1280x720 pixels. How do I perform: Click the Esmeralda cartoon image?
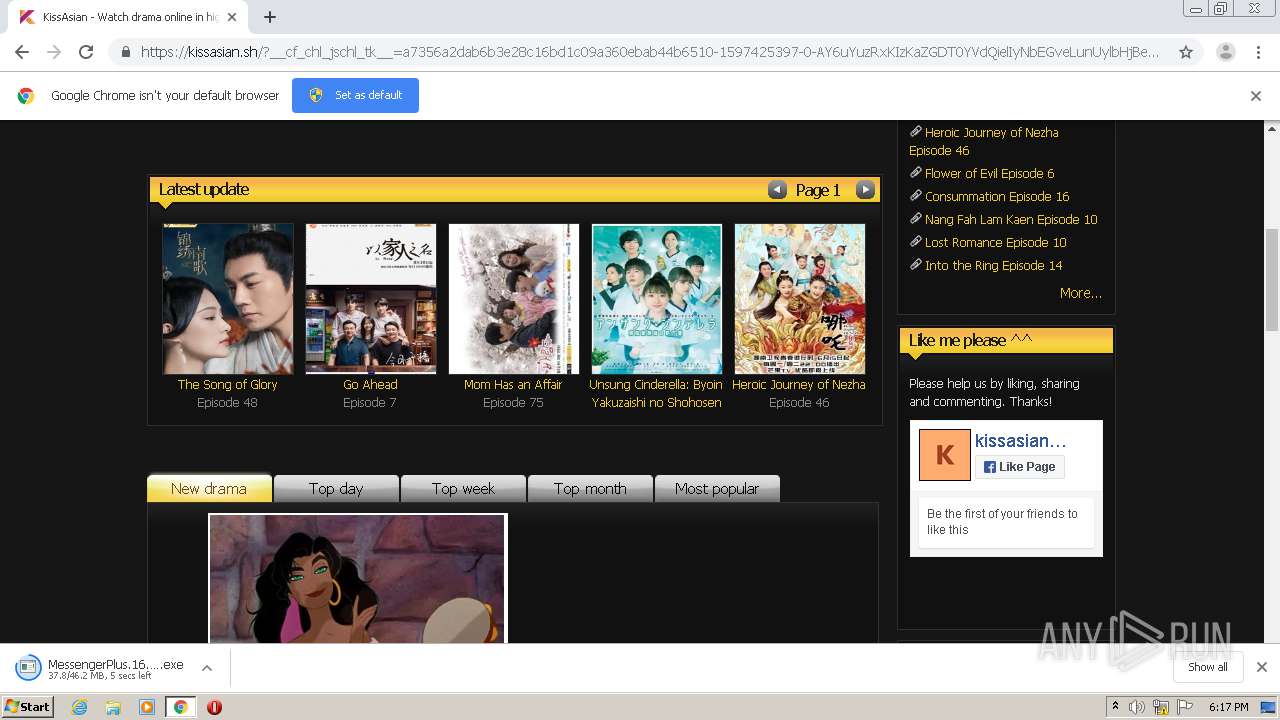358,578
